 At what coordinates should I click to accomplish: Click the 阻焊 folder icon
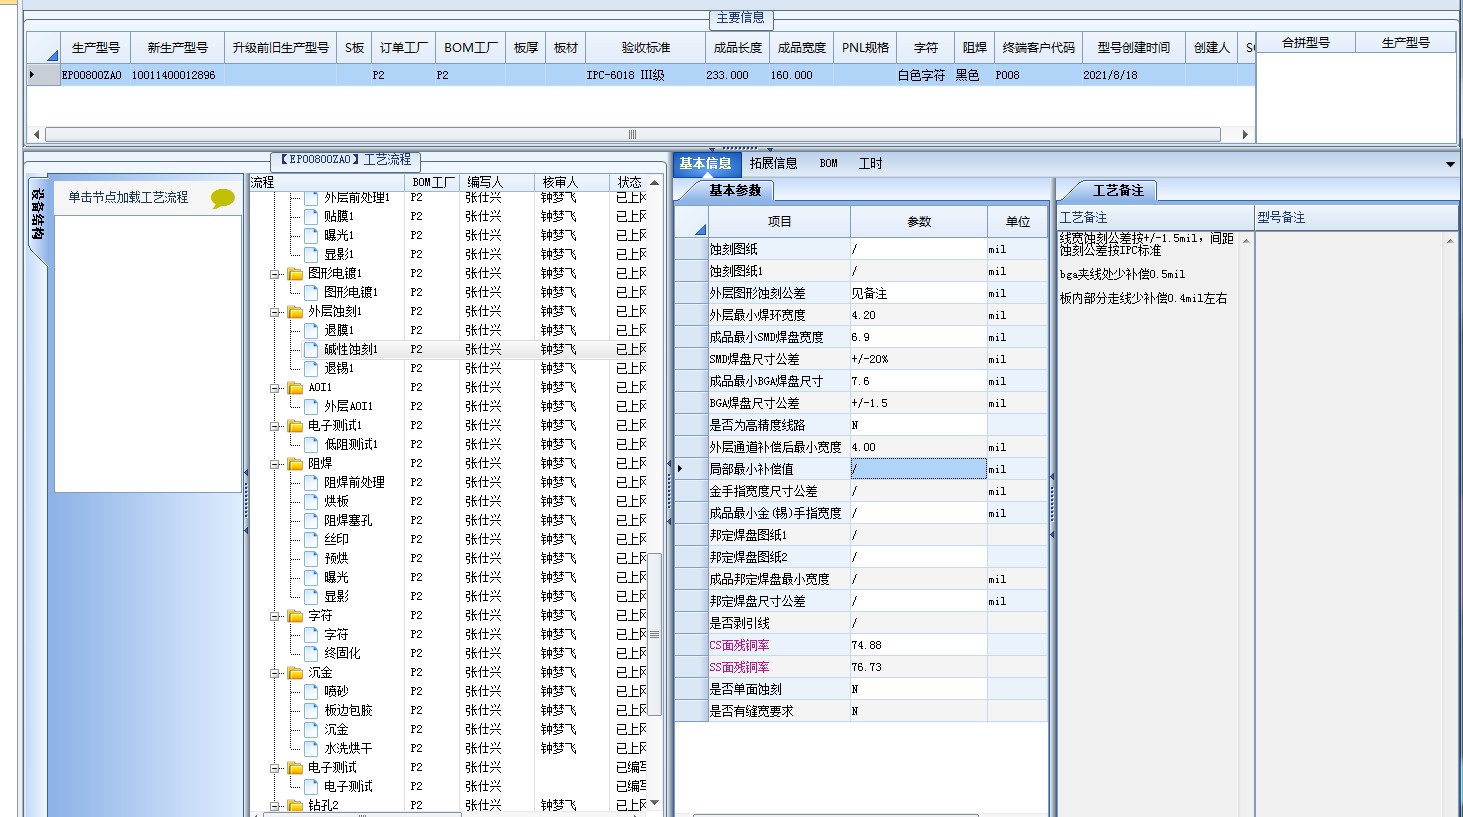click(296, 464)
